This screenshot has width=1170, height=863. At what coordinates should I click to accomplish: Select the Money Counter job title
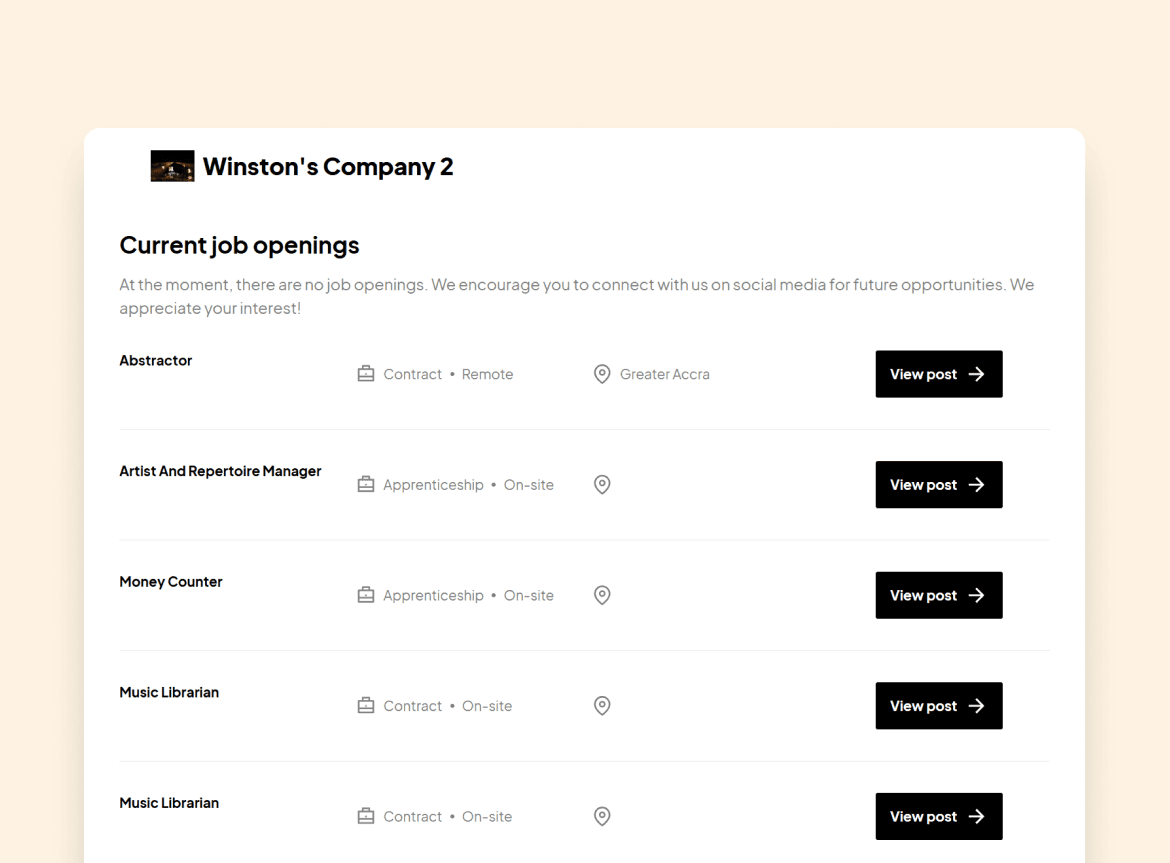click(x=171, y=581)
